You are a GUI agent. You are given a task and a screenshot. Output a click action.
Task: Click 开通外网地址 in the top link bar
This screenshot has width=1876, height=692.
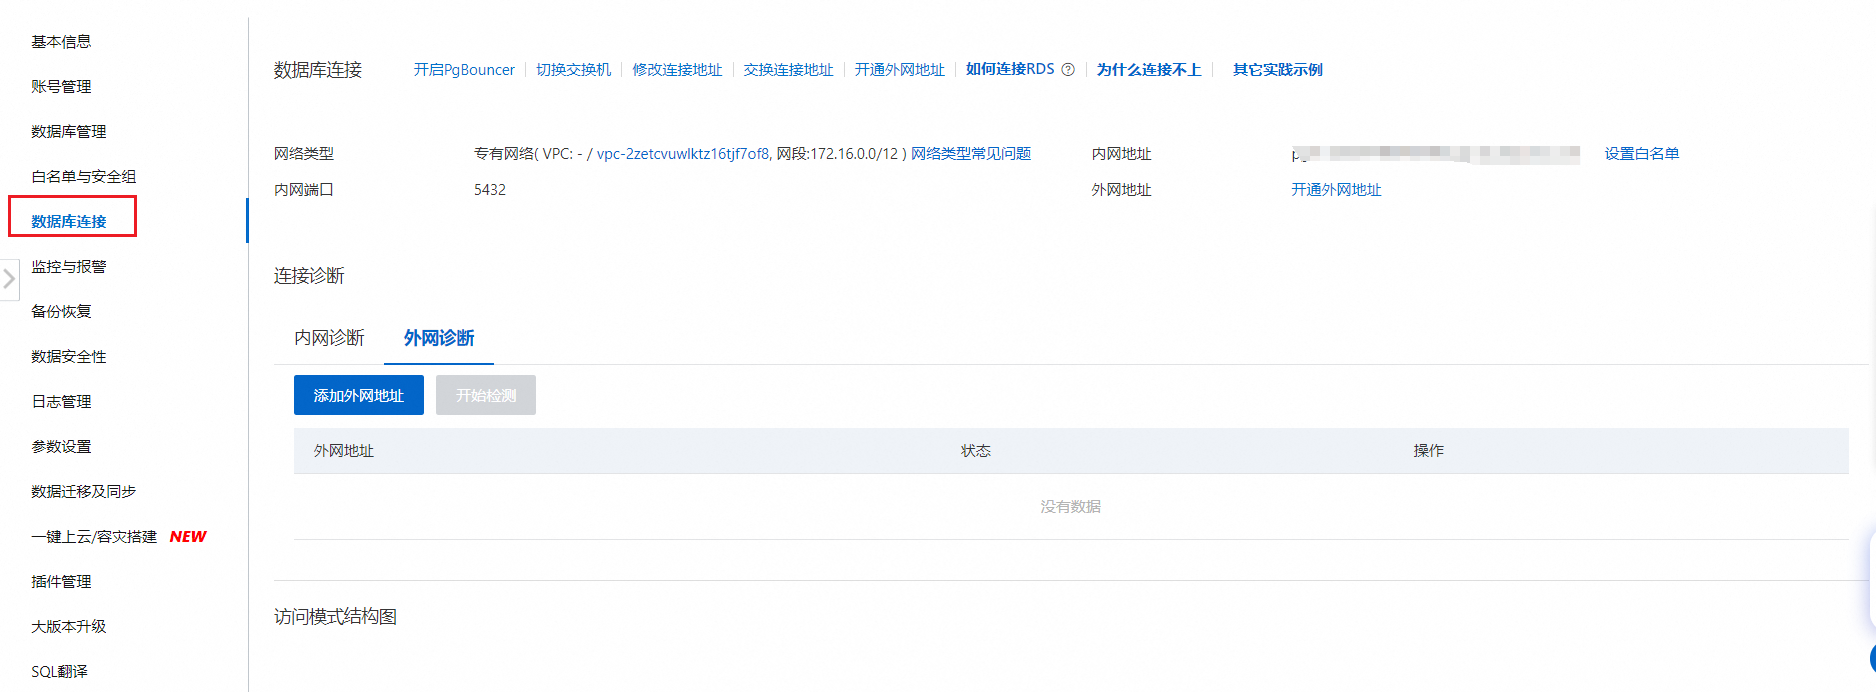[x=899, y=70]
